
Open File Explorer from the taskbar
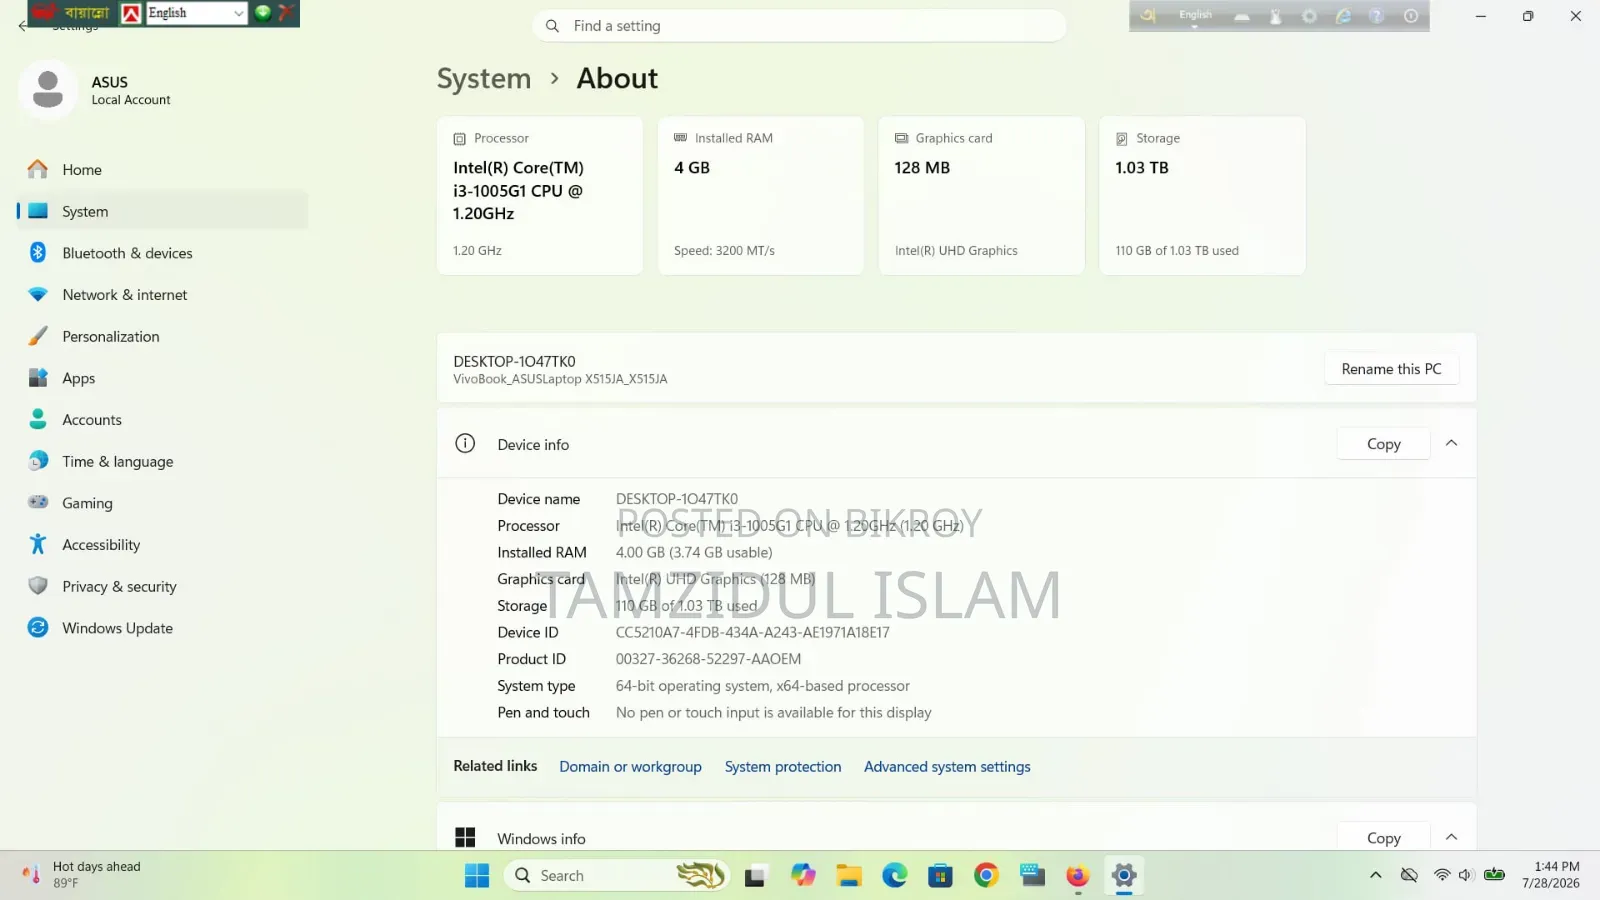pos(849,876)
